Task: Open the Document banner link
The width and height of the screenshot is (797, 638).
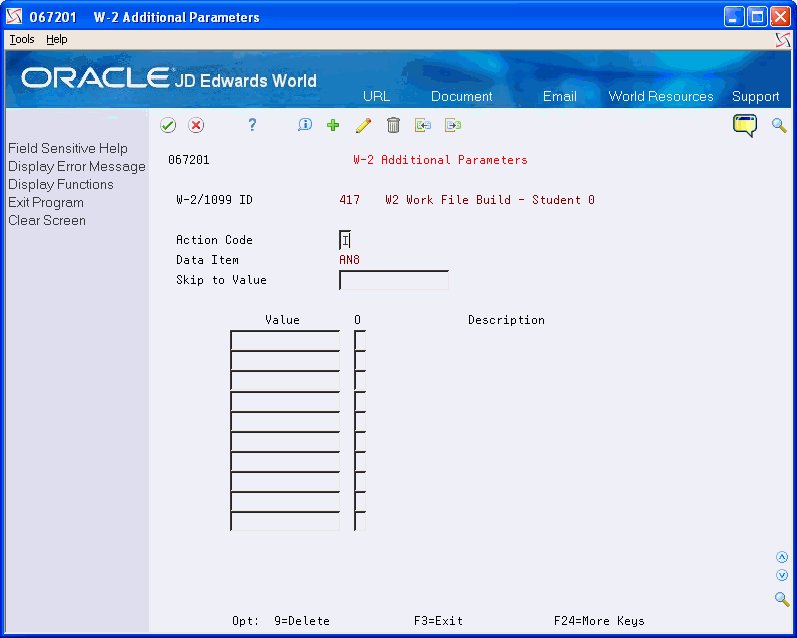Action: pyautogui.click(x=462, y=96)
